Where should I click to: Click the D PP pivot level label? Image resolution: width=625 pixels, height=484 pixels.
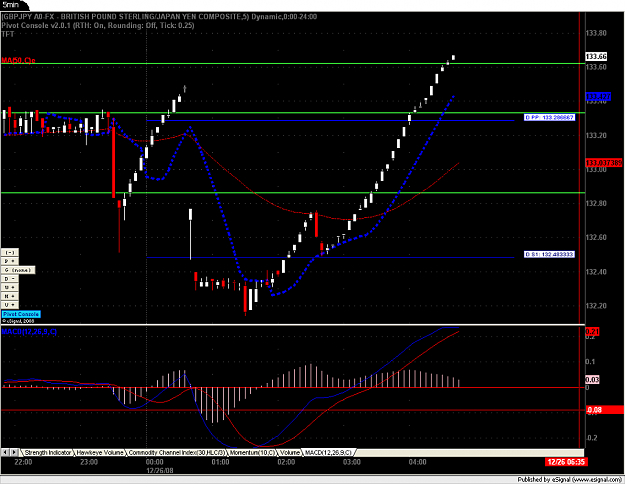(x=549, y=118)
